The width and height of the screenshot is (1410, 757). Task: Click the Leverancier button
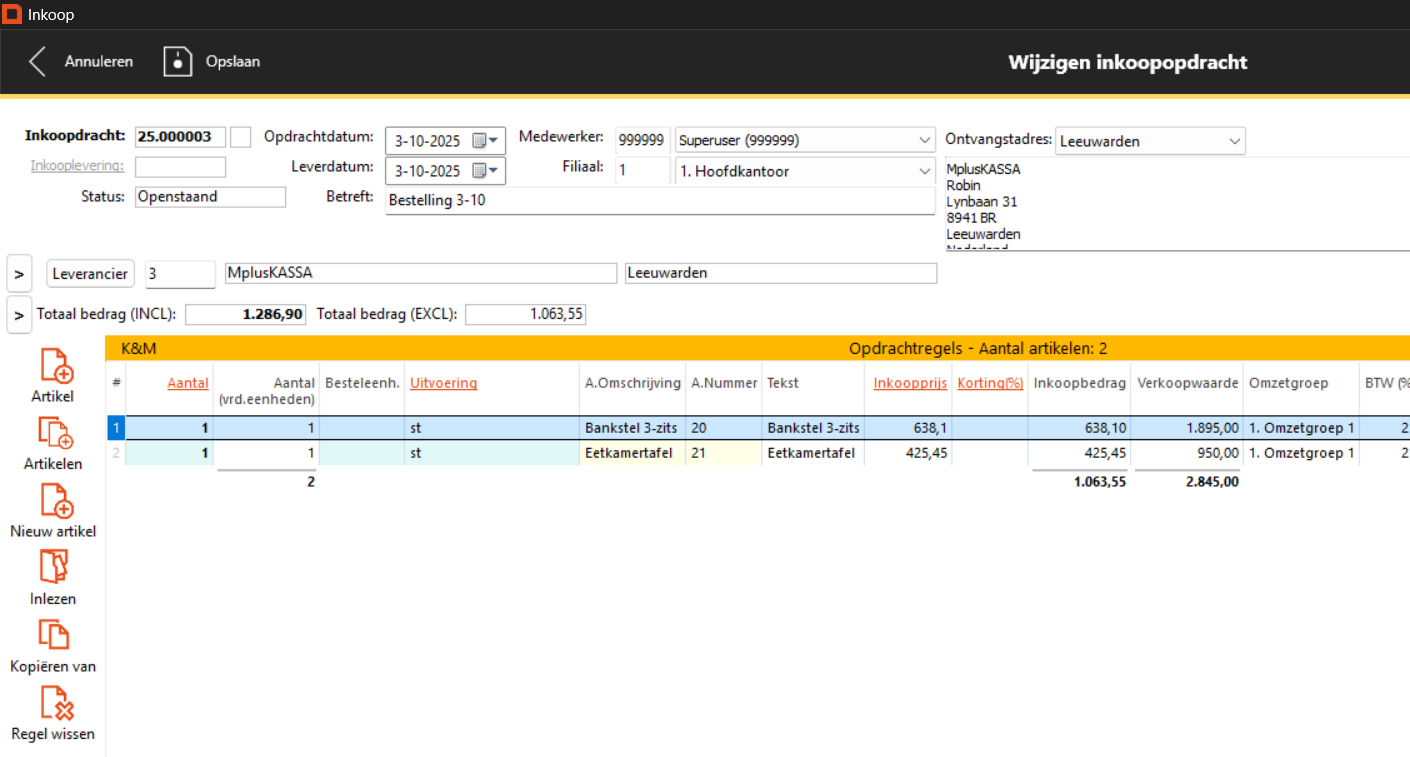pyautogui.click(x=90, y=273)
